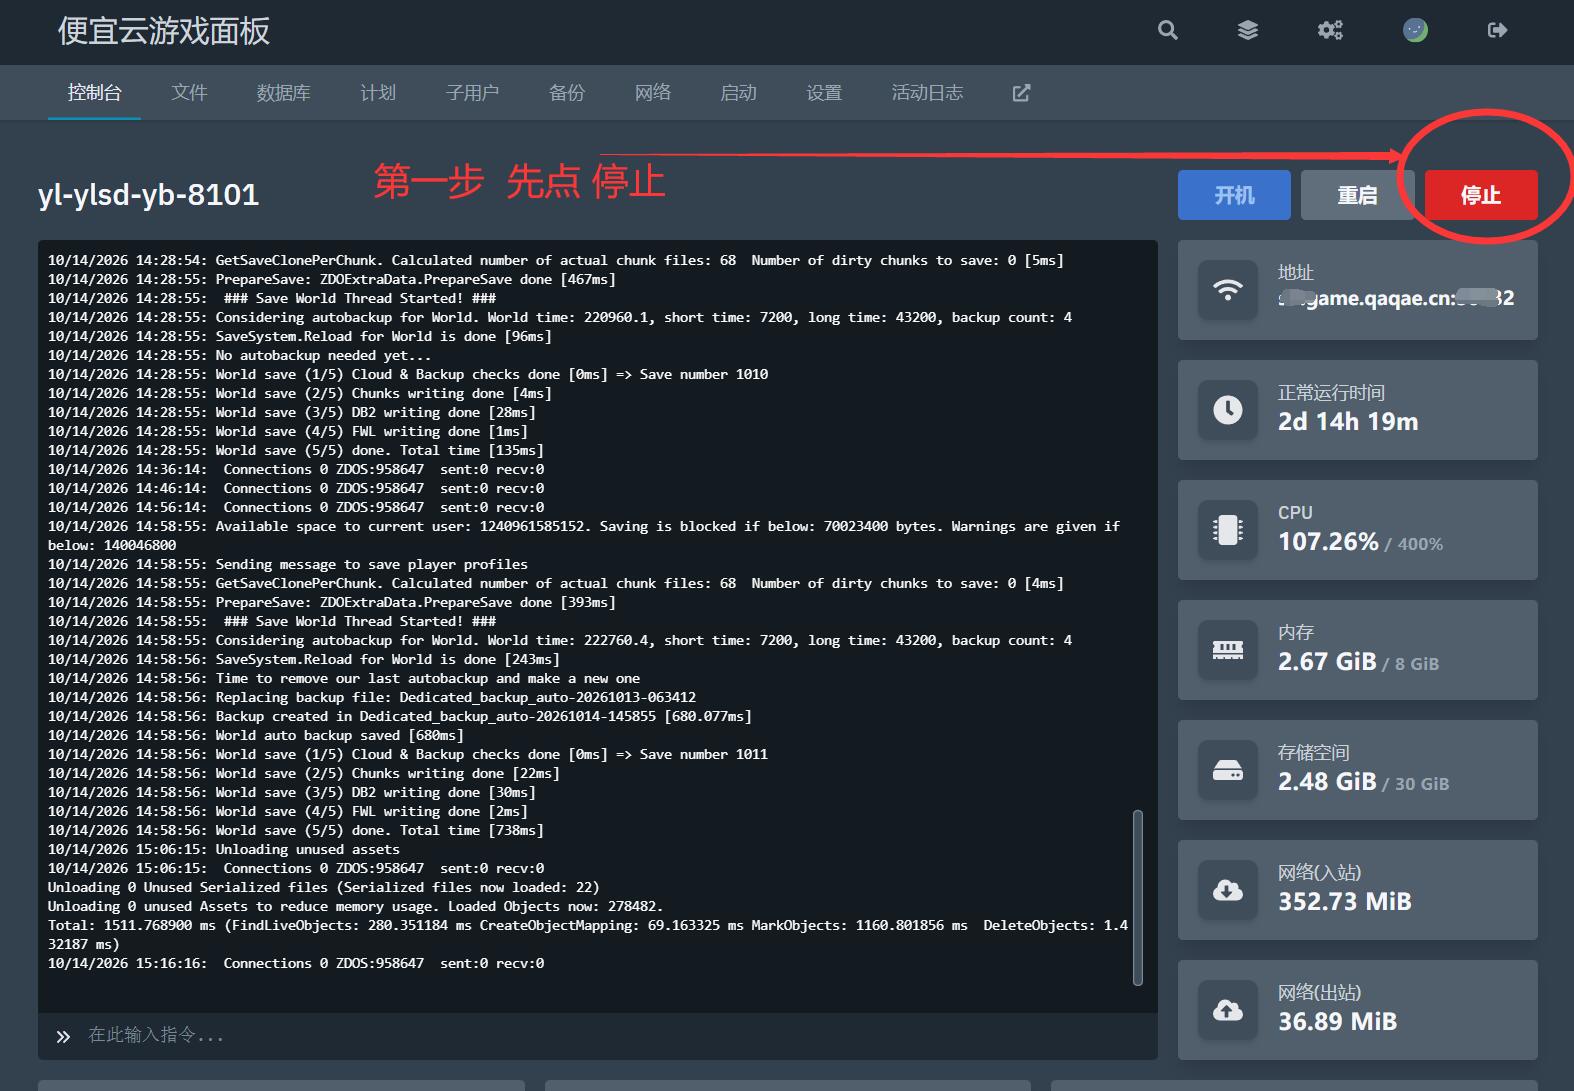Open the 文件 tab

tap(189, 93)
